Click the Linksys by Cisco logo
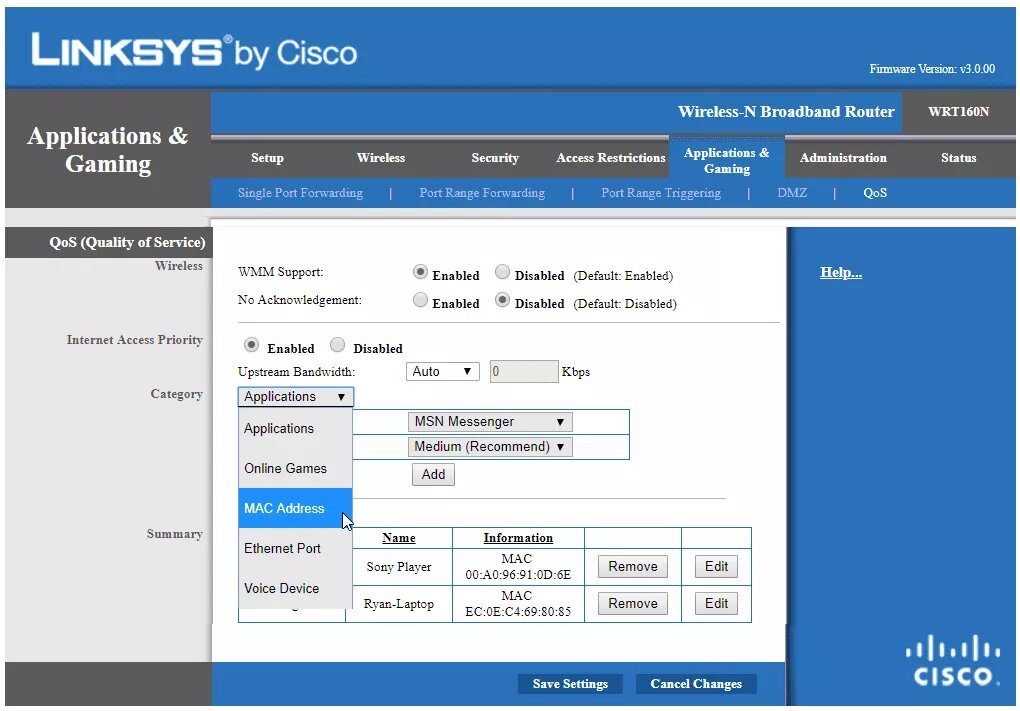Viewport: 1020px width, 711px height. click(x=194, y=51)
